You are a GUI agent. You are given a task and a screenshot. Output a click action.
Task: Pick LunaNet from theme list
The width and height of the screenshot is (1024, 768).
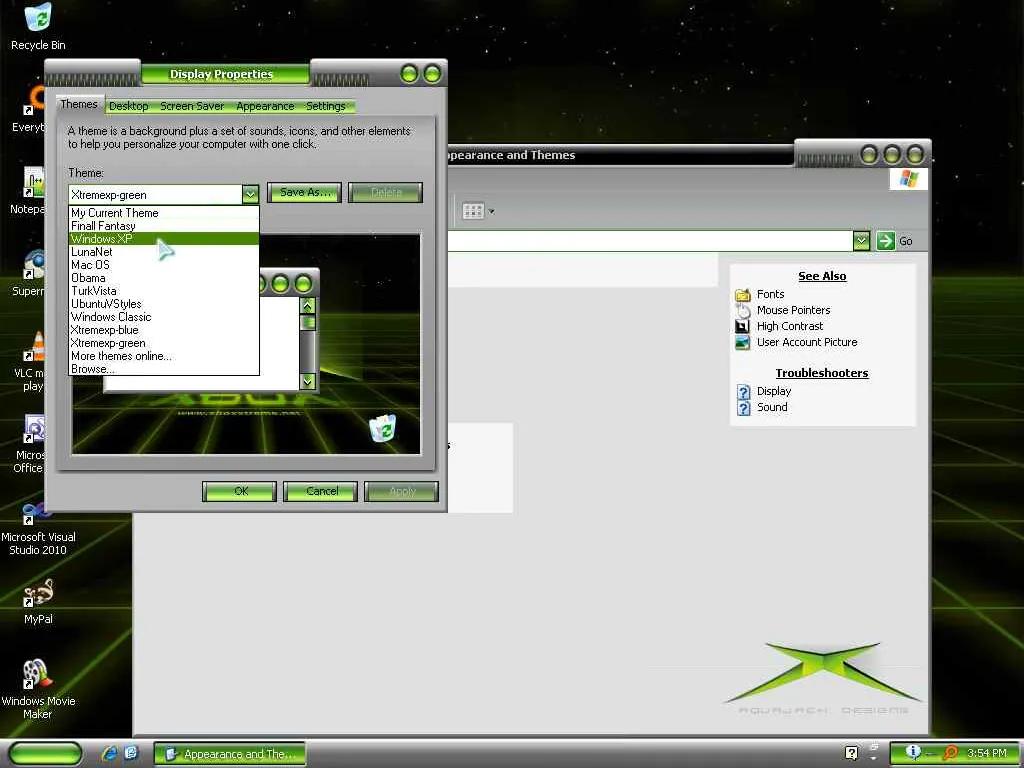(164, 252)
